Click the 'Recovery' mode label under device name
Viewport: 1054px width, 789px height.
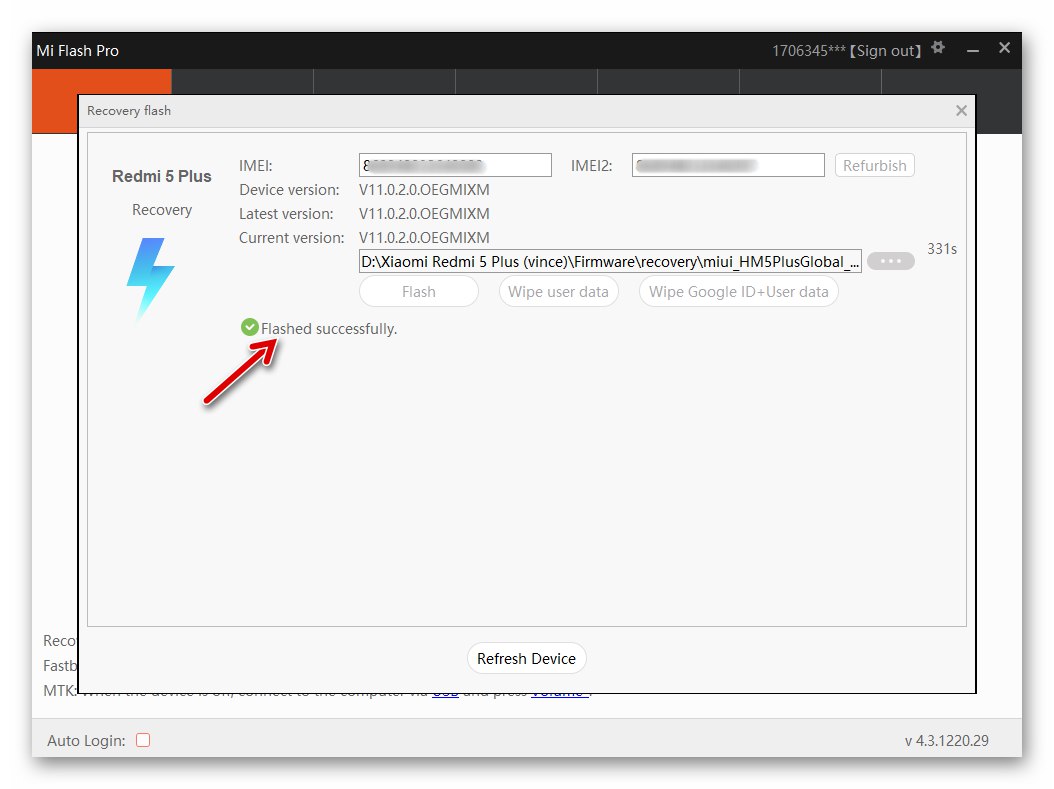162,210
